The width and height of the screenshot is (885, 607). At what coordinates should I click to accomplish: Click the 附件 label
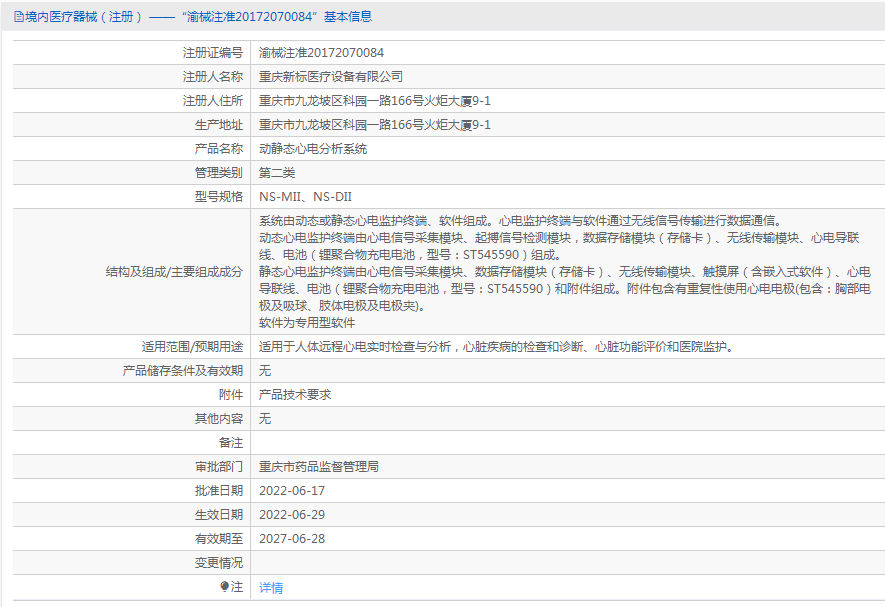coord(231,394)
